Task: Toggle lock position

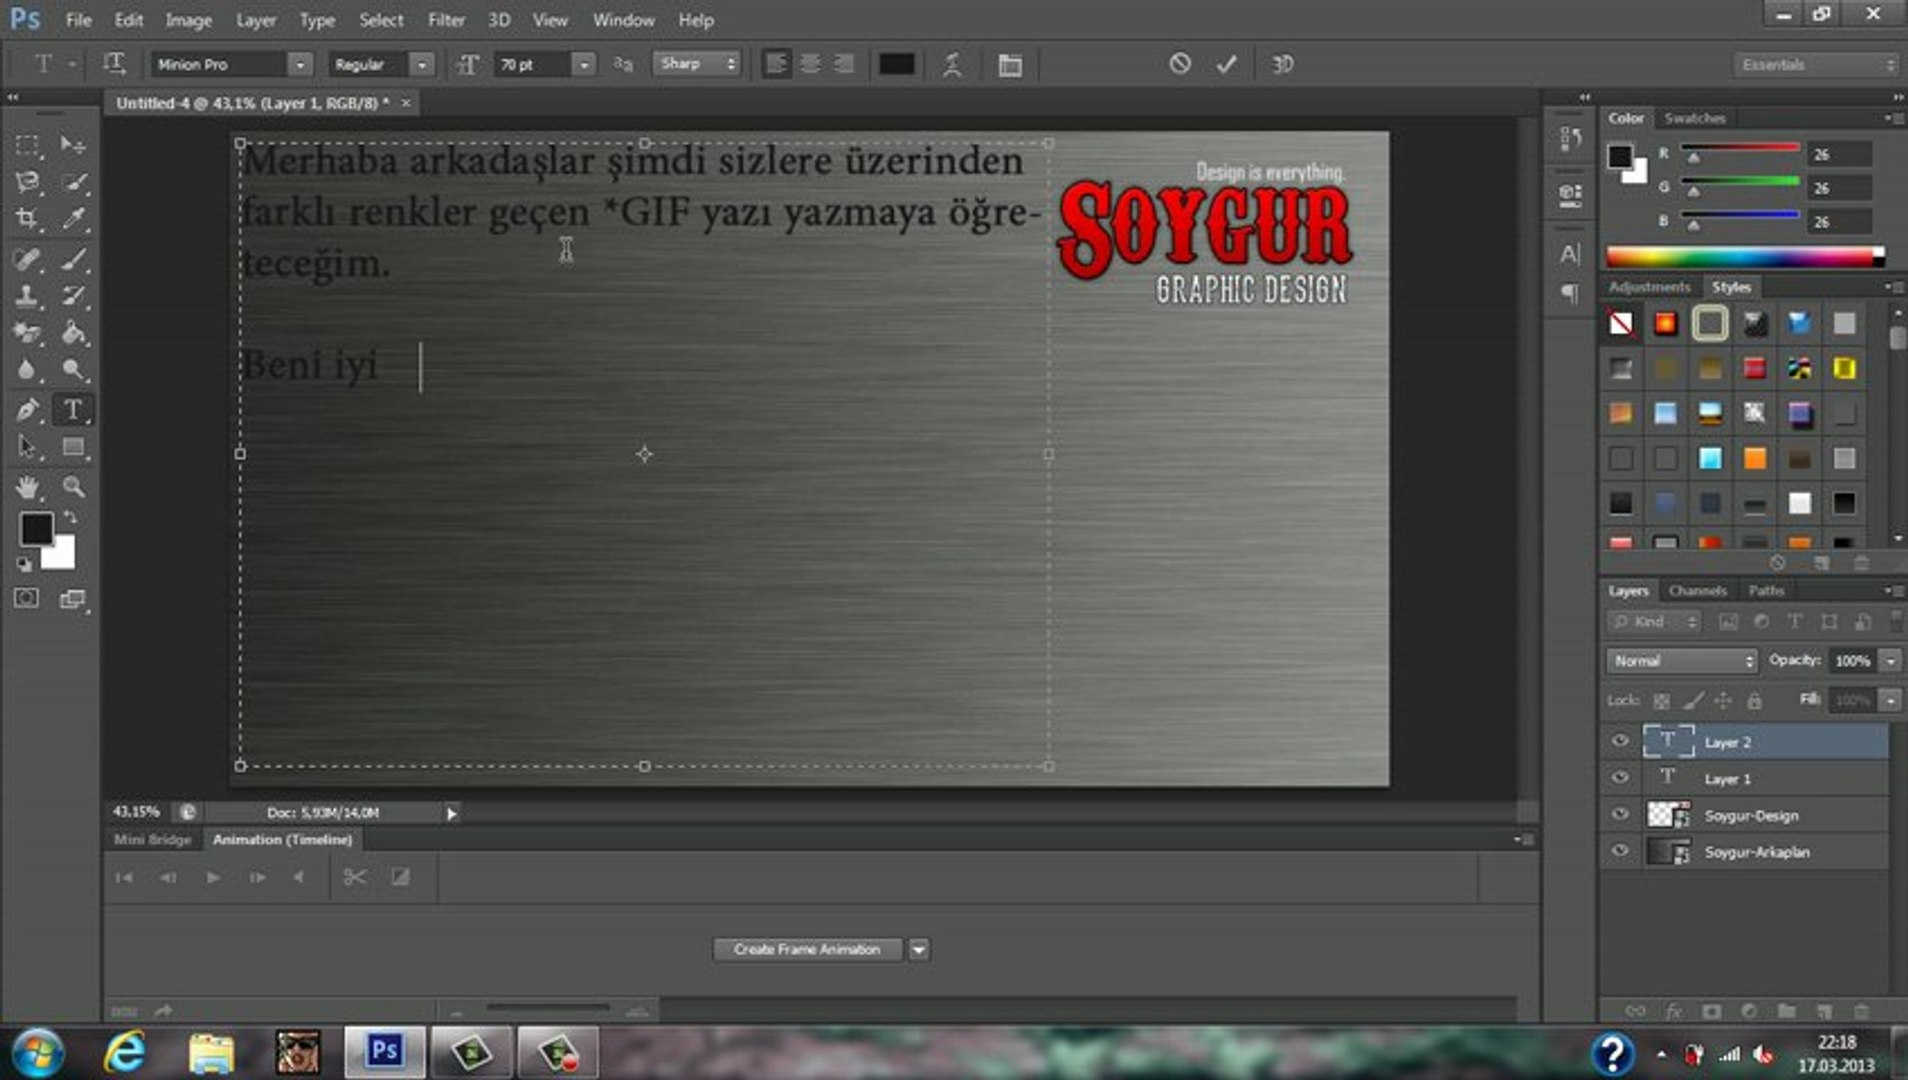Action: [1723, 701]
